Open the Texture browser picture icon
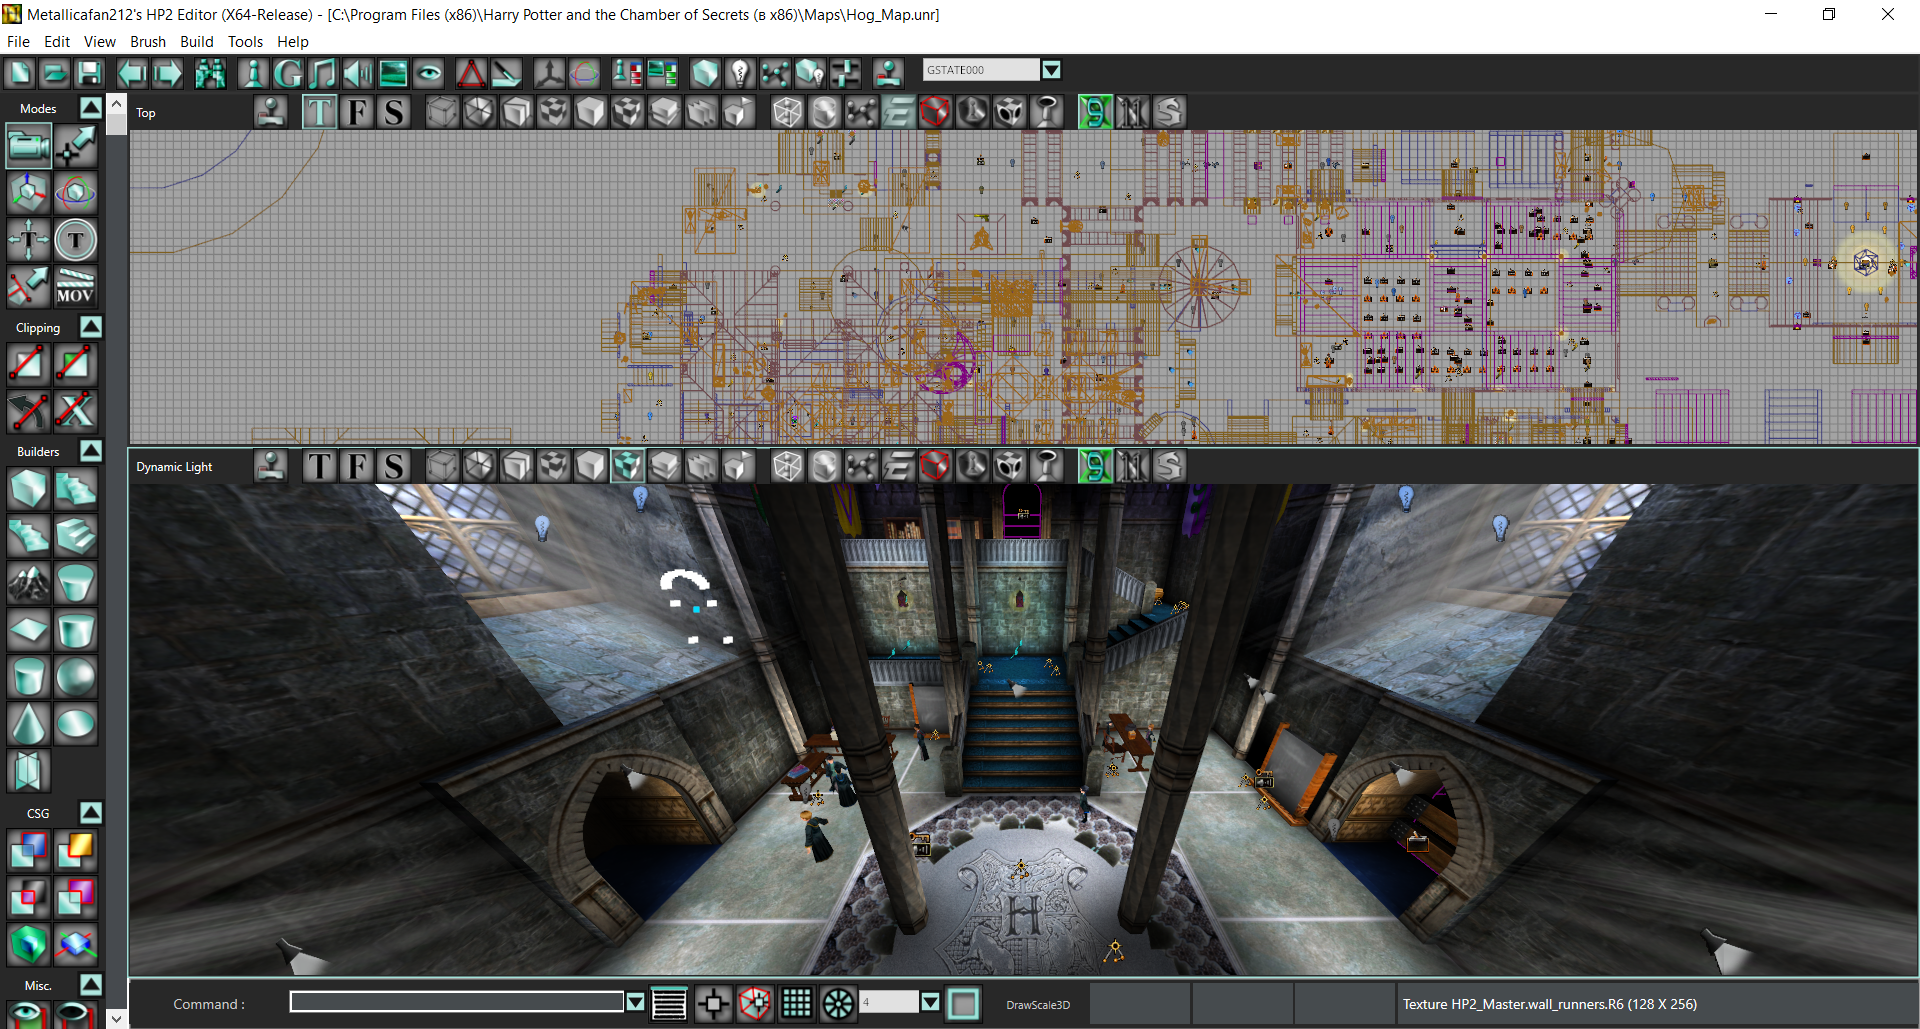The width and height of the screenshot is (1920, 1029). click(x=393, y=73)
